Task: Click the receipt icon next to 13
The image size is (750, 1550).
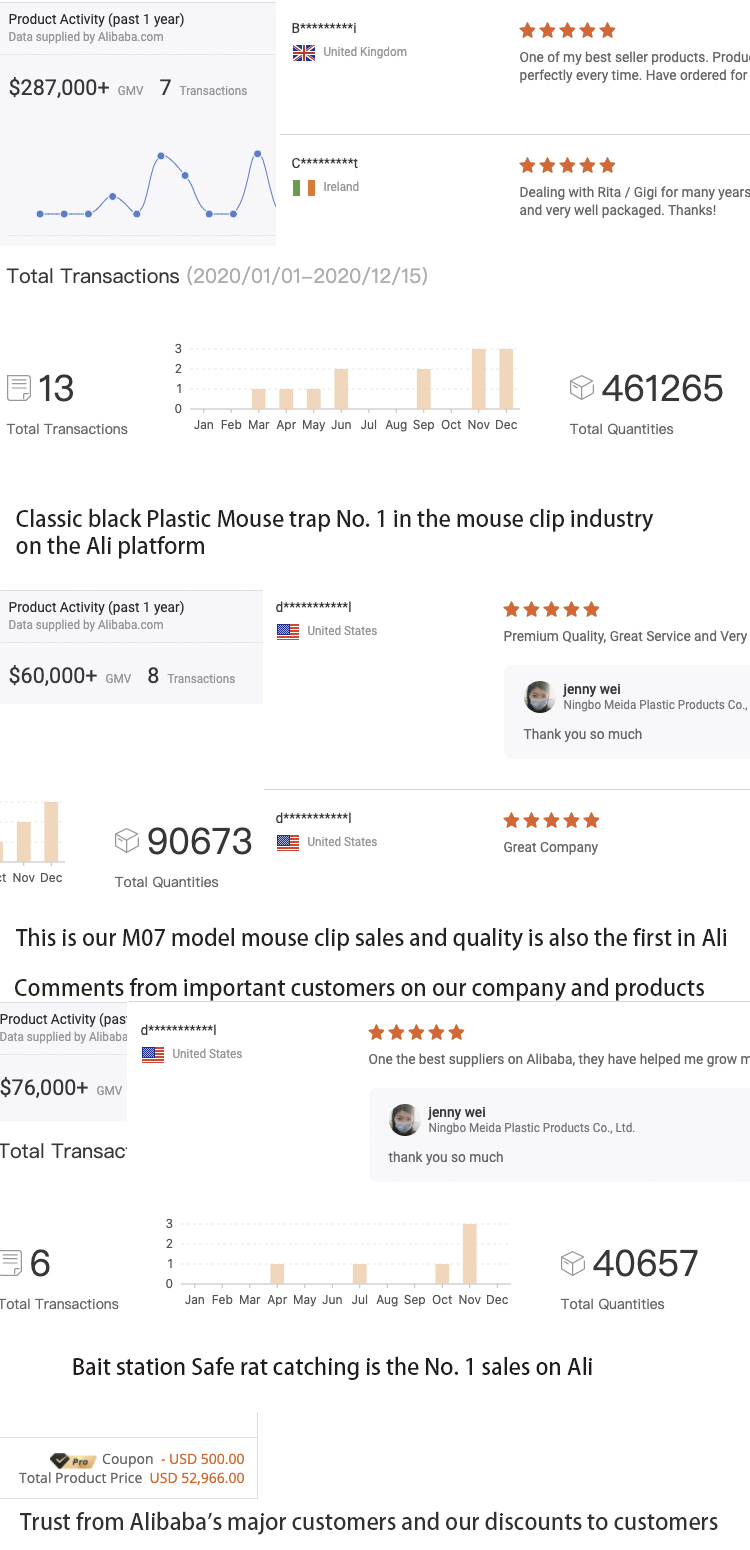Action: [18, 388]
